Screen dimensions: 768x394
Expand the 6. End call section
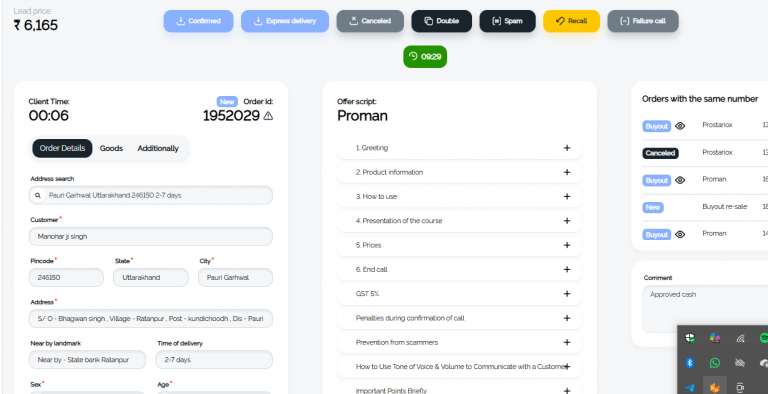pyautogui.click(x=459, y=270)
